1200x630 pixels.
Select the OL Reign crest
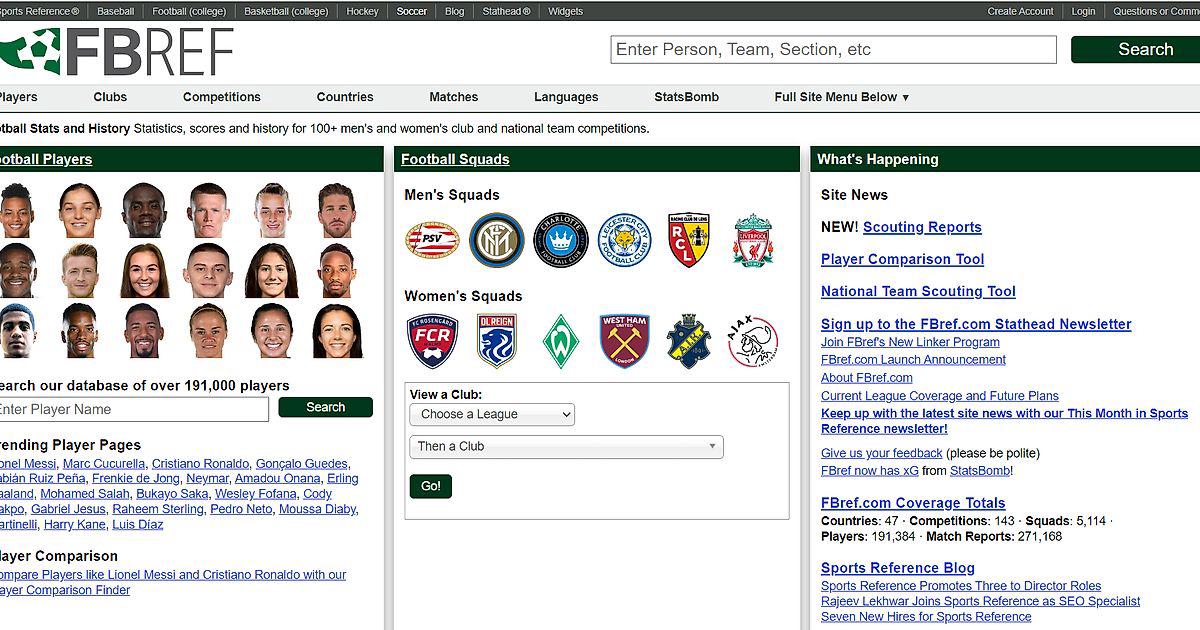pos(497,341)
